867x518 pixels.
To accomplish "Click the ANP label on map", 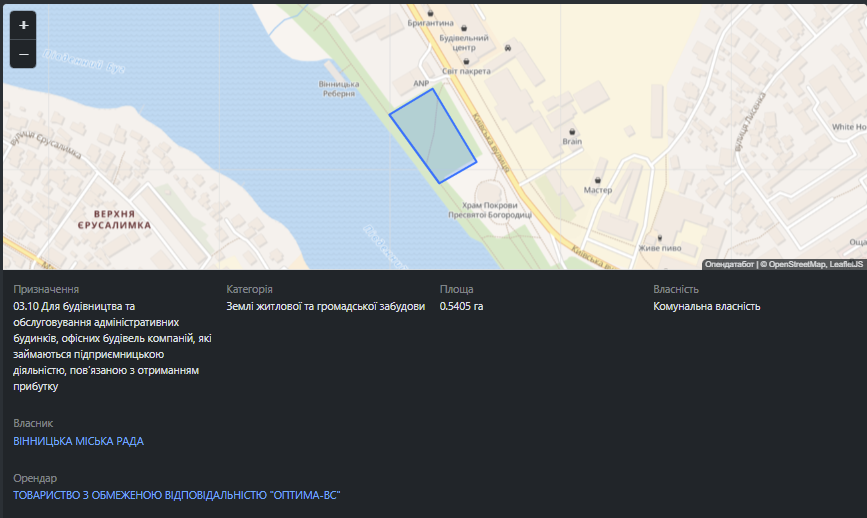I will (421, 83).
